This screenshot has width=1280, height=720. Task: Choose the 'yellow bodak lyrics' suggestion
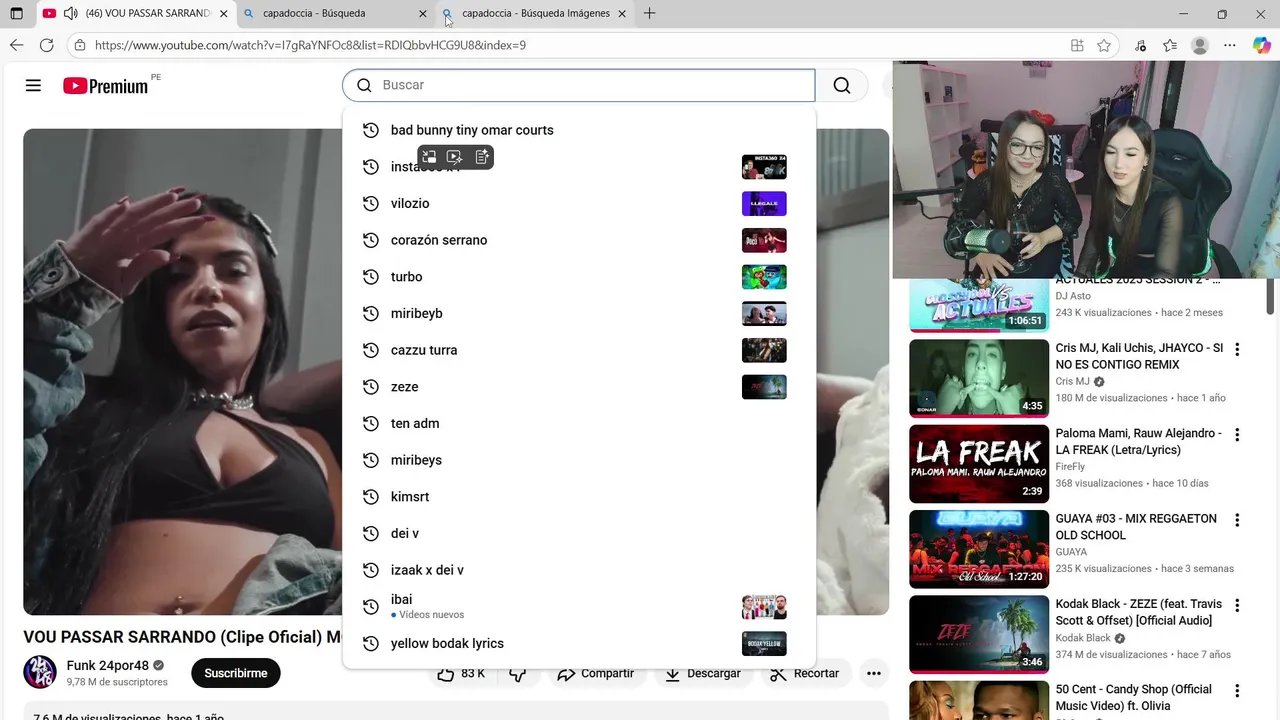coord(579,643)
